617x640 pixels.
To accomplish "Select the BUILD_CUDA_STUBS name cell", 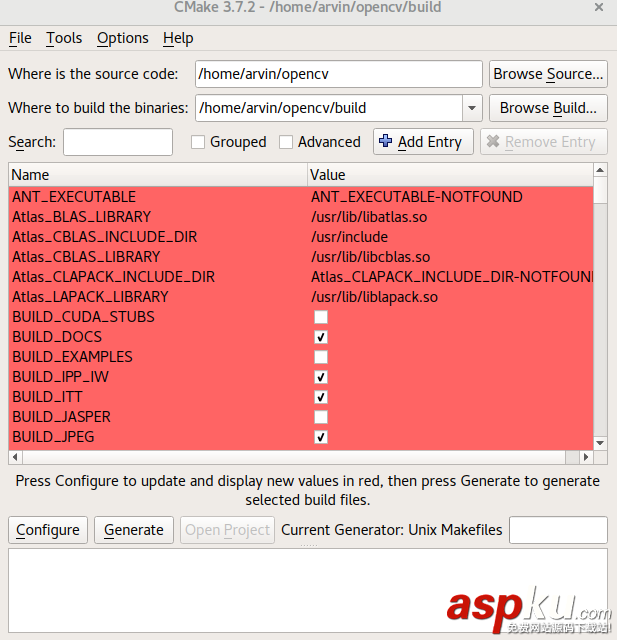I will coord(158,317).
